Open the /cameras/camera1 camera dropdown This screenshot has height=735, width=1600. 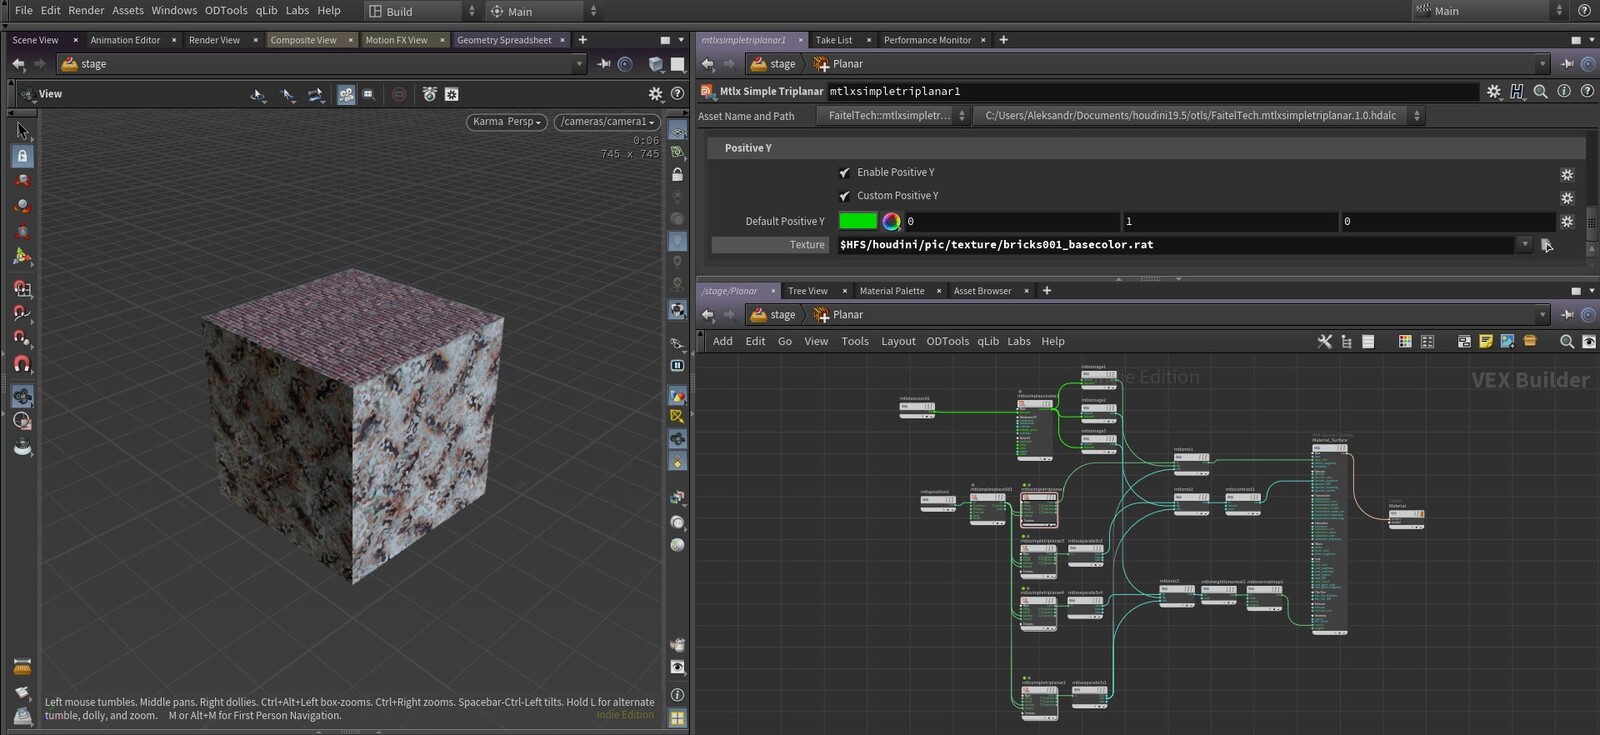[607, 122]
